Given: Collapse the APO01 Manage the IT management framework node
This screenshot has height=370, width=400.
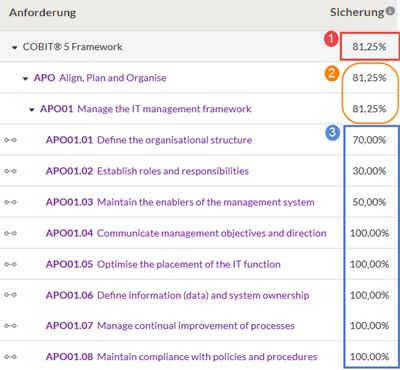Looking at the screenshot, I should point(32,110).
